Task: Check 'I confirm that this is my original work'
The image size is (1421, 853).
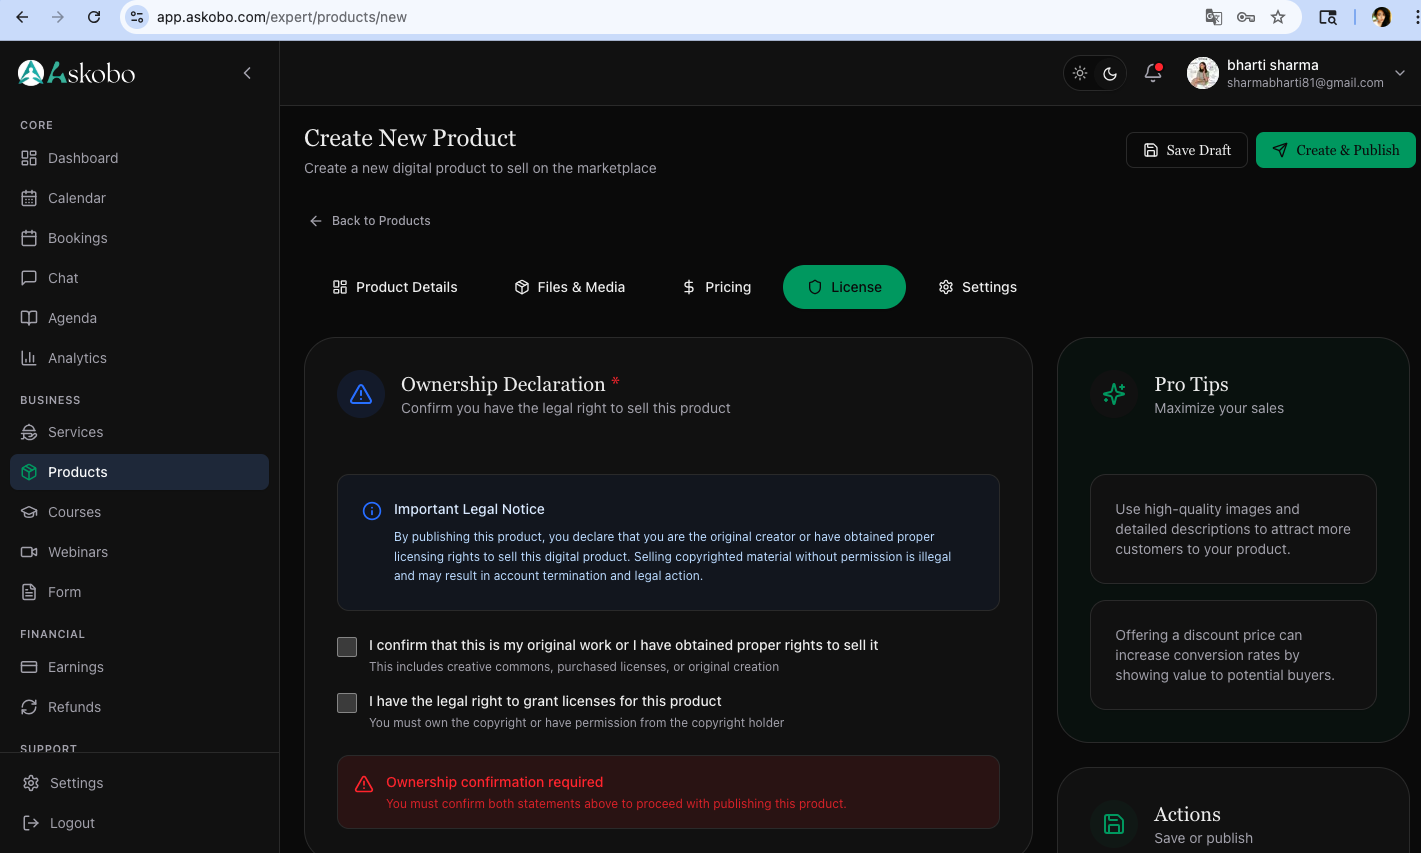Action: point(346,647)
